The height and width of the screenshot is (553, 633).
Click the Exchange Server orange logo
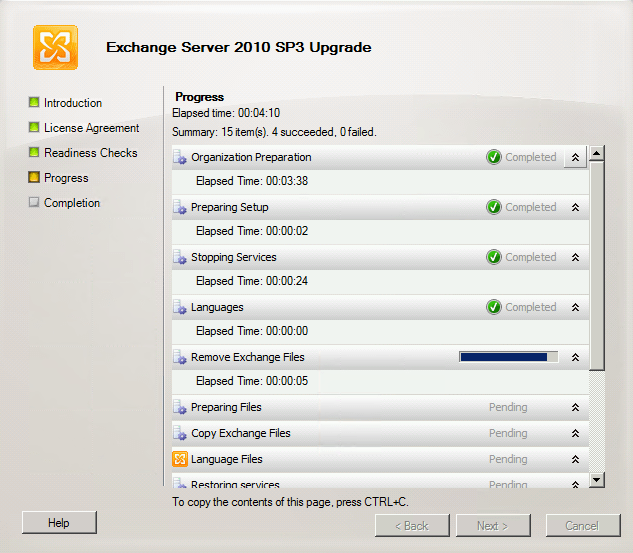[55, 47]
